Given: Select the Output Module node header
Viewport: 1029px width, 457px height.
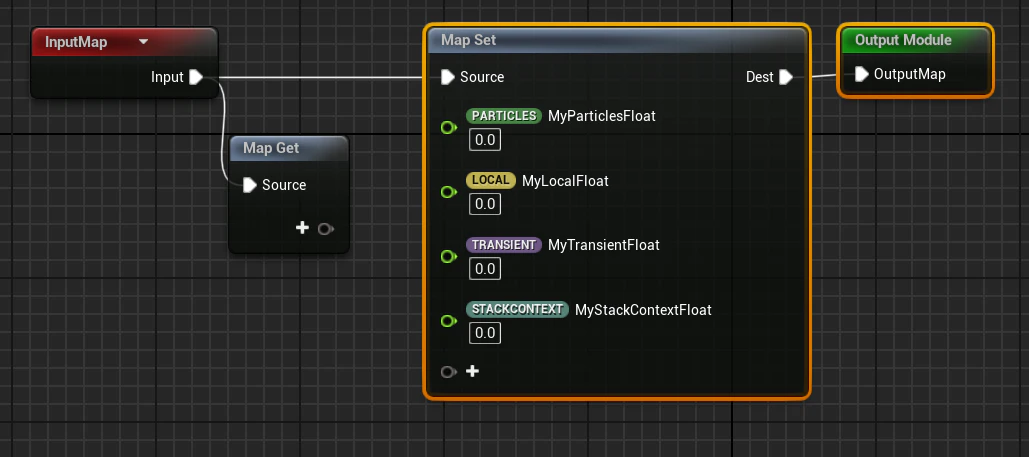Looking at the screenshot, I should click(915, 40).
